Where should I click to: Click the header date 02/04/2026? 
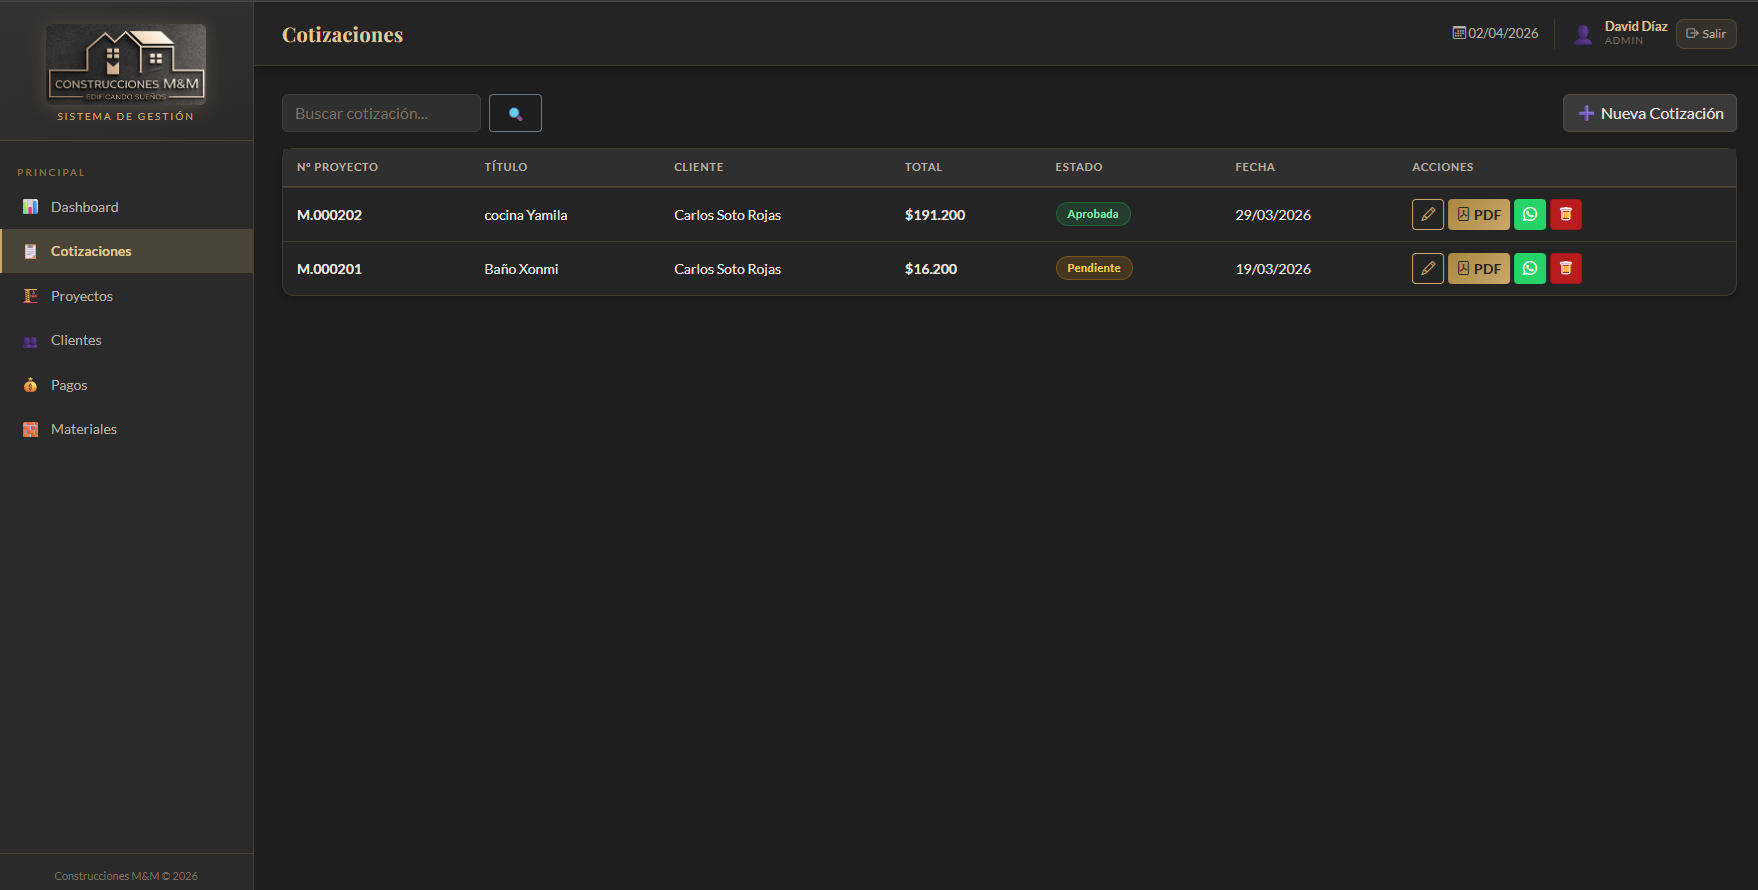coord(1503,33)
